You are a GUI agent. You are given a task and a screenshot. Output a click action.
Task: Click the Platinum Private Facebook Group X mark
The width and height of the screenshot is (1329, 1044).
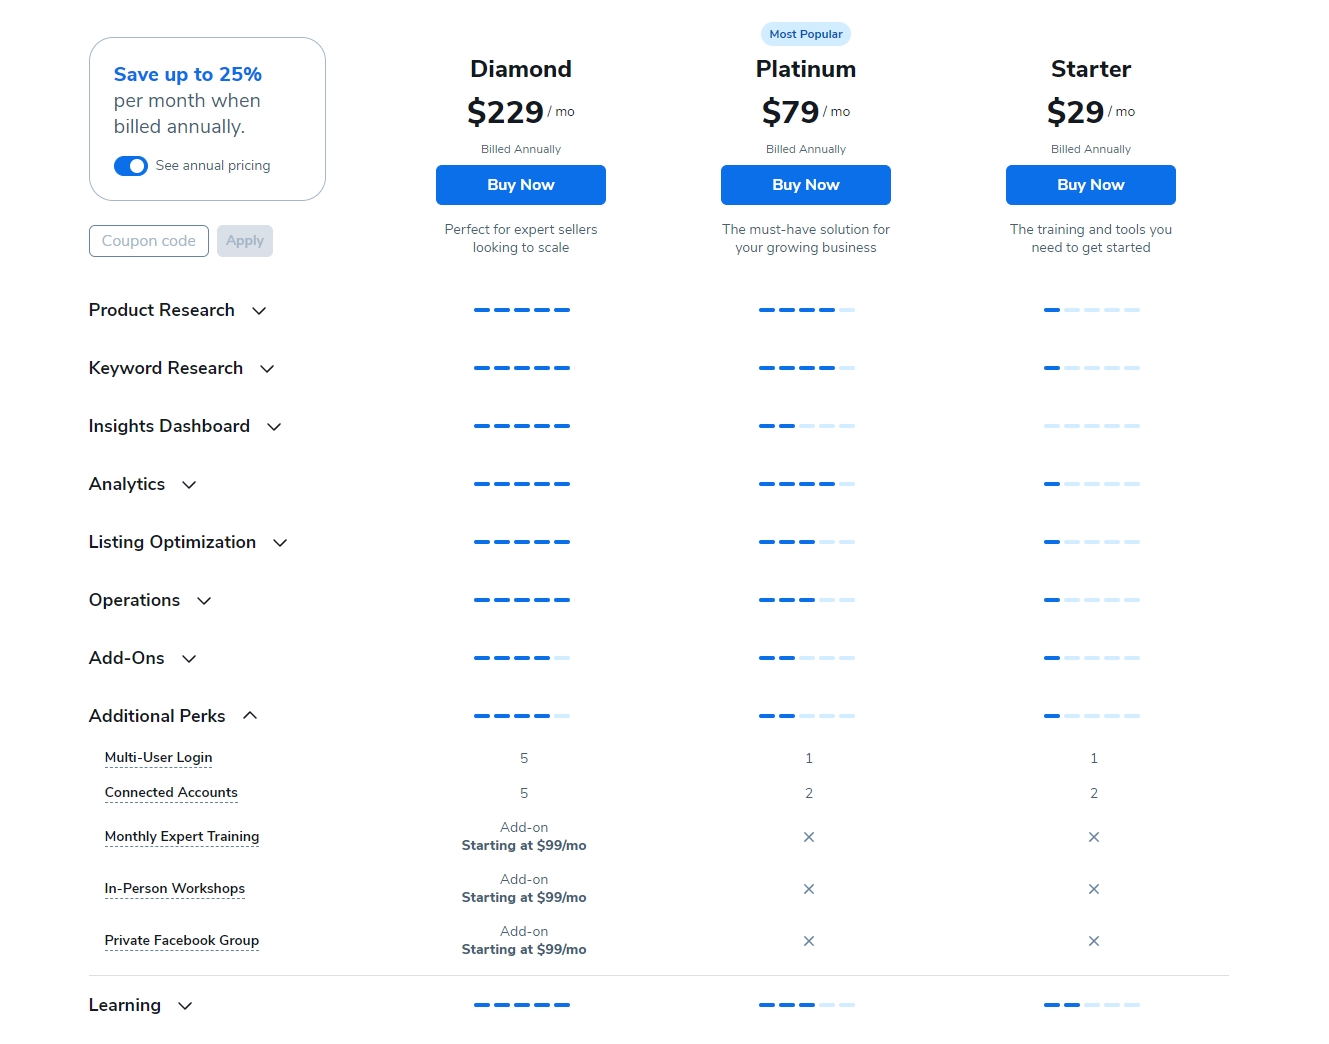[x=809, y=941]
